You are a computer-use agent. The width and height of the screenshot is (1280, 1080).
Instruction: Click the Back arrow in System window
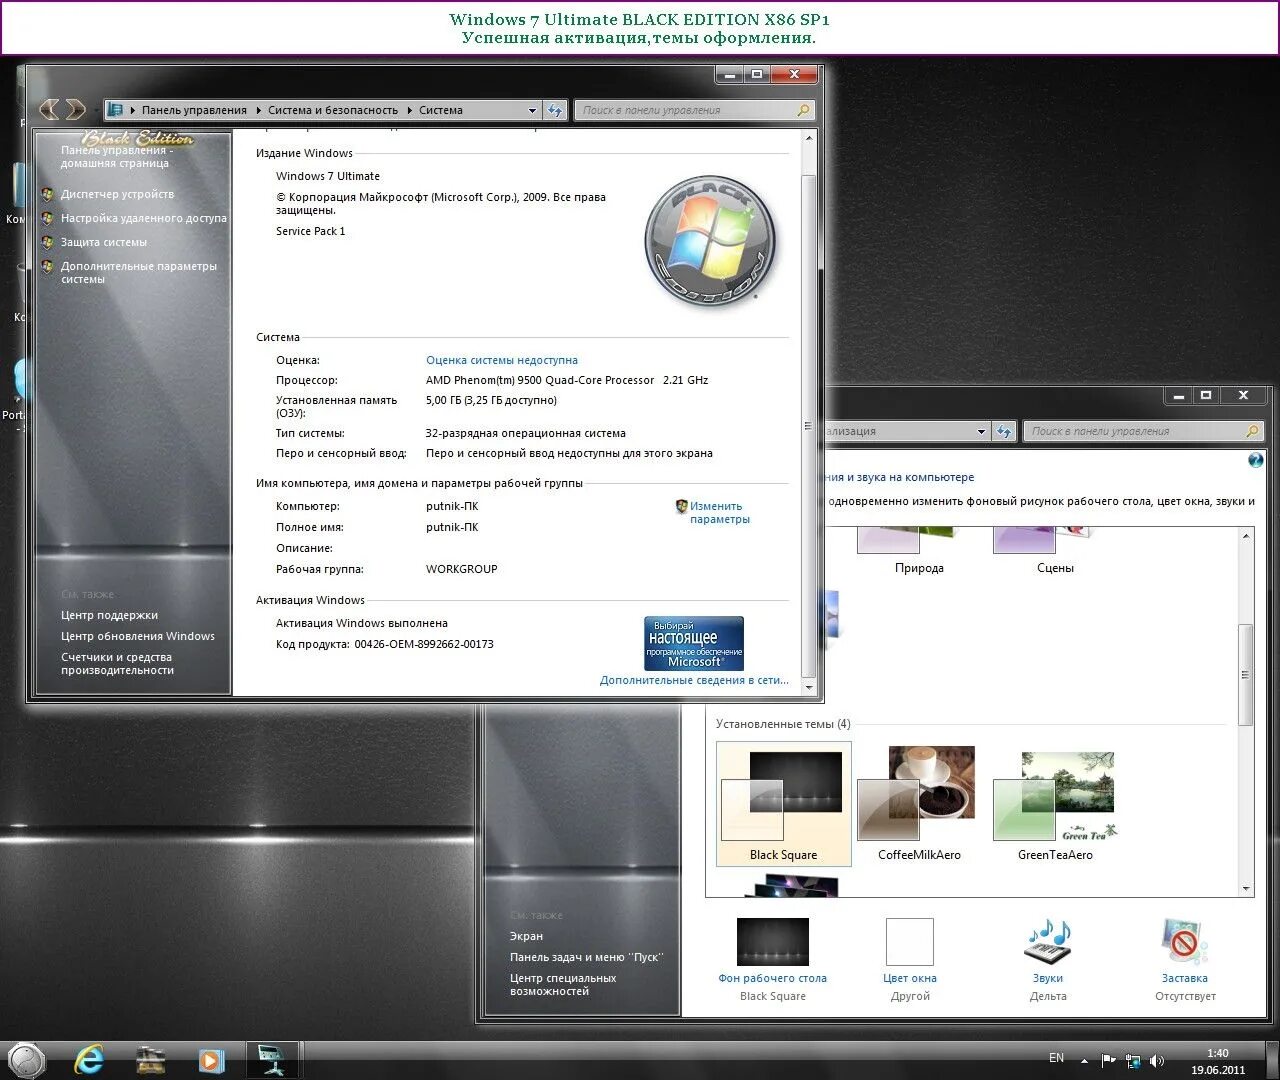[48, 109]
